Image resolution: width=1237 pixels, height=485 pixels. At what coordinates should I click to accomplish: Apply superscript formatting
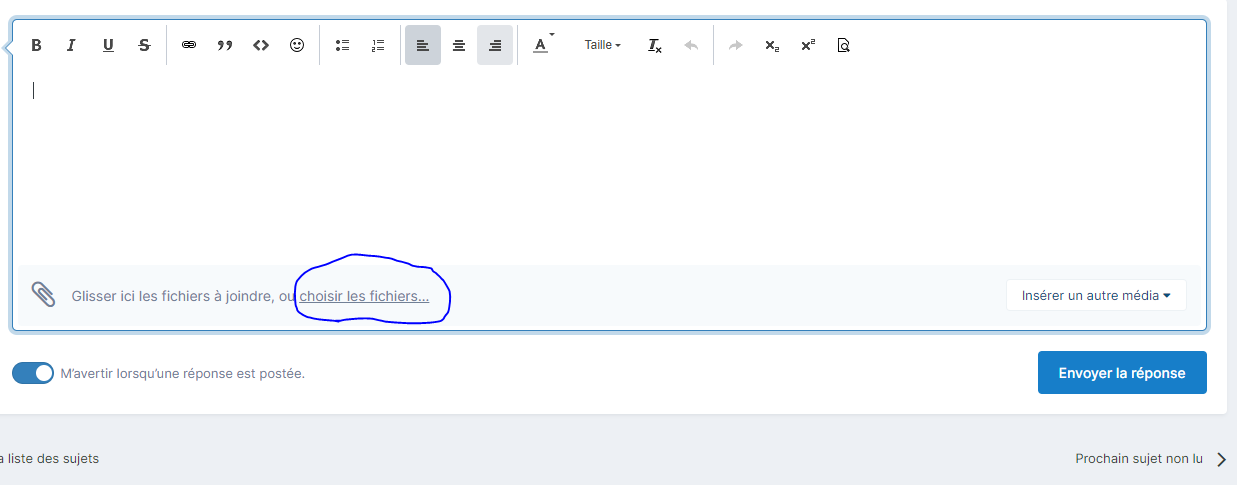(x=808, y=45)
